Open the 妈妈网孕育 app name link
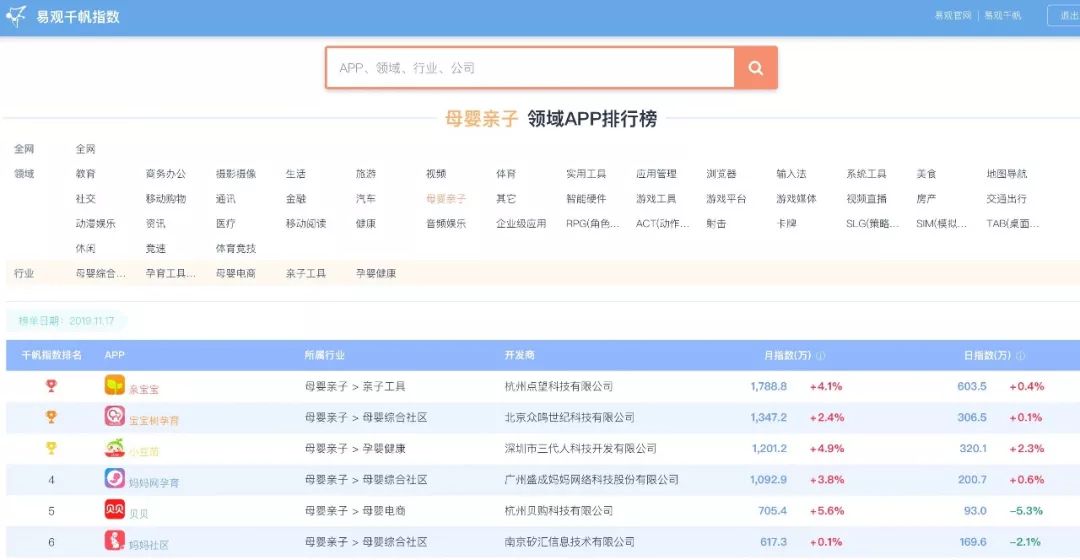This screenshot has height=560, width=1080. [154, 483]
